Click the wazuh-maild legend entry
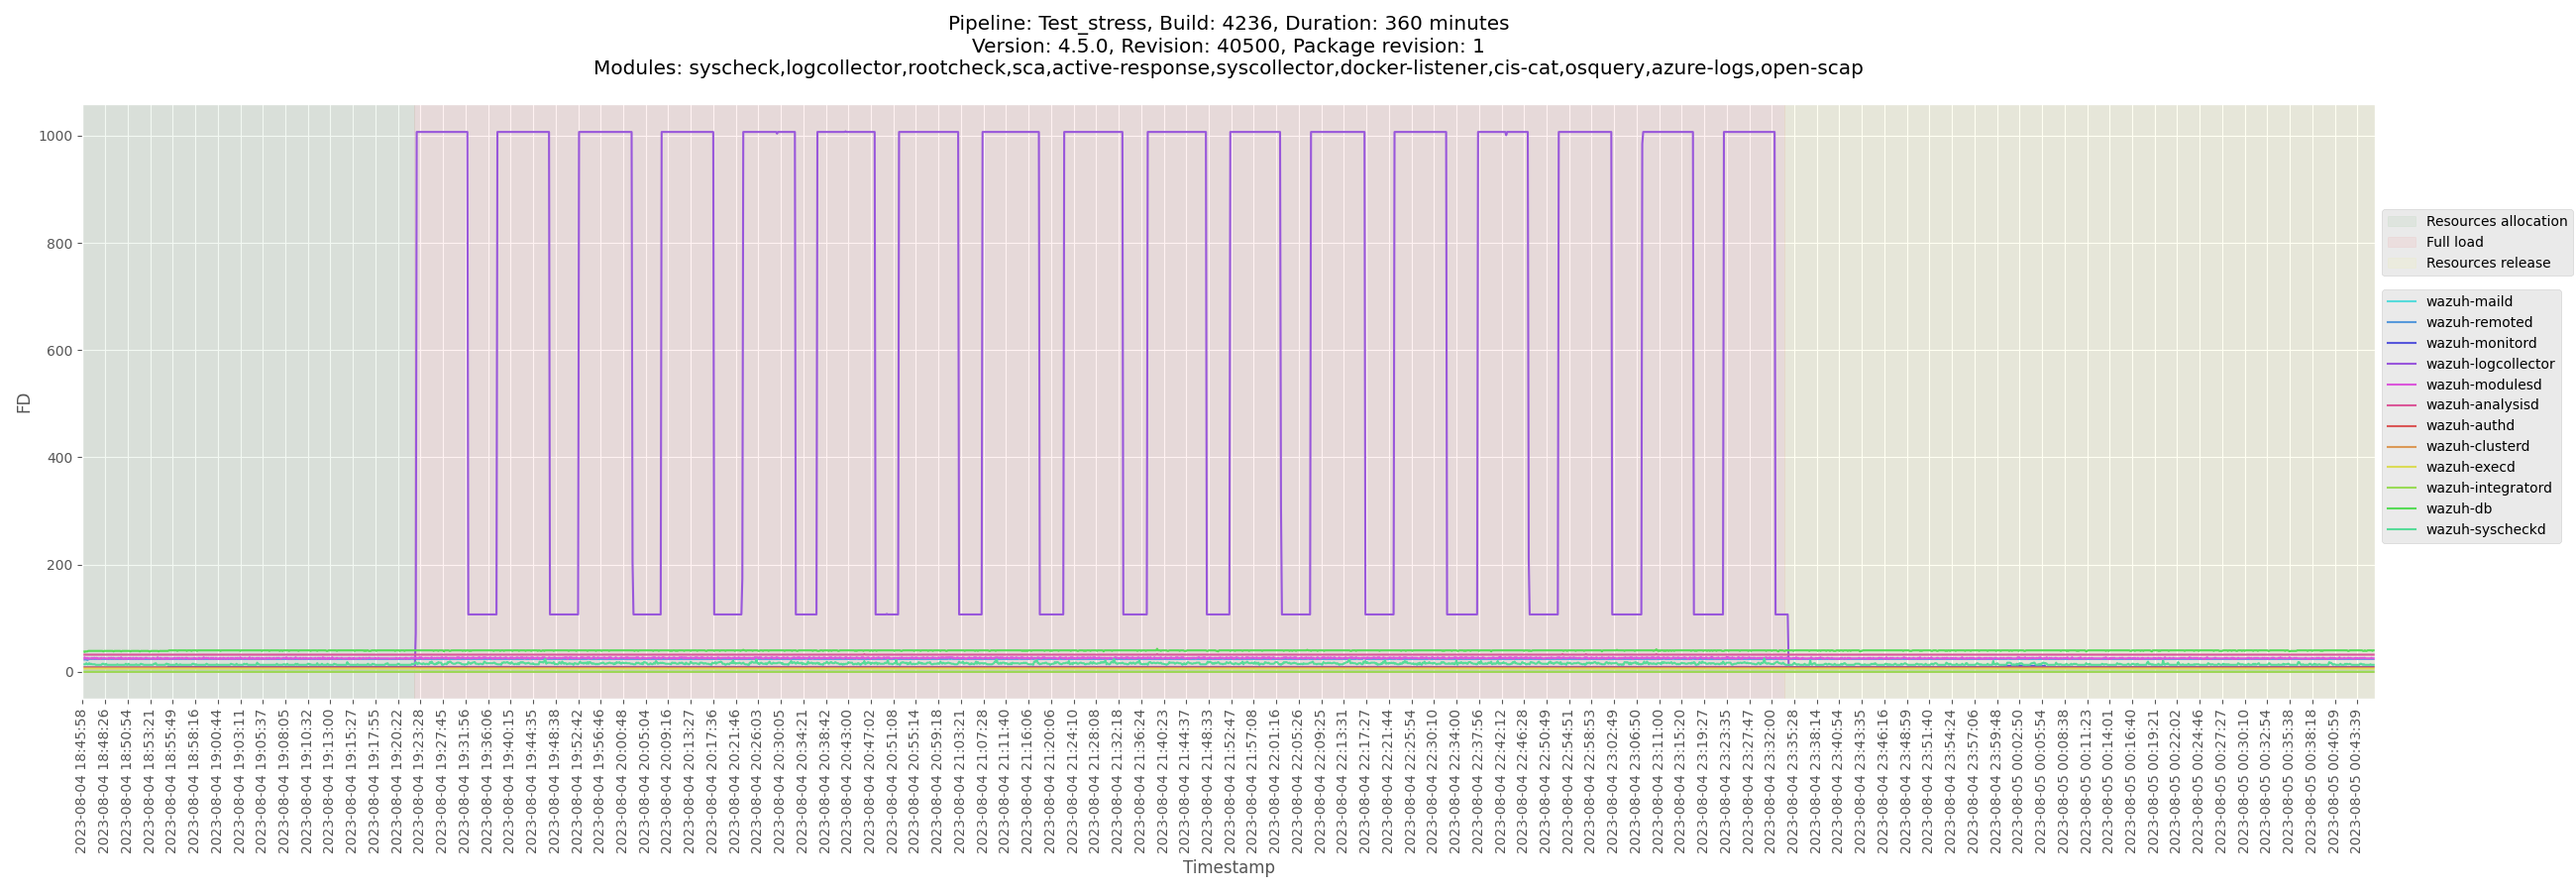This screenshot has width=2576, height=892. (x=2468, y=301)
